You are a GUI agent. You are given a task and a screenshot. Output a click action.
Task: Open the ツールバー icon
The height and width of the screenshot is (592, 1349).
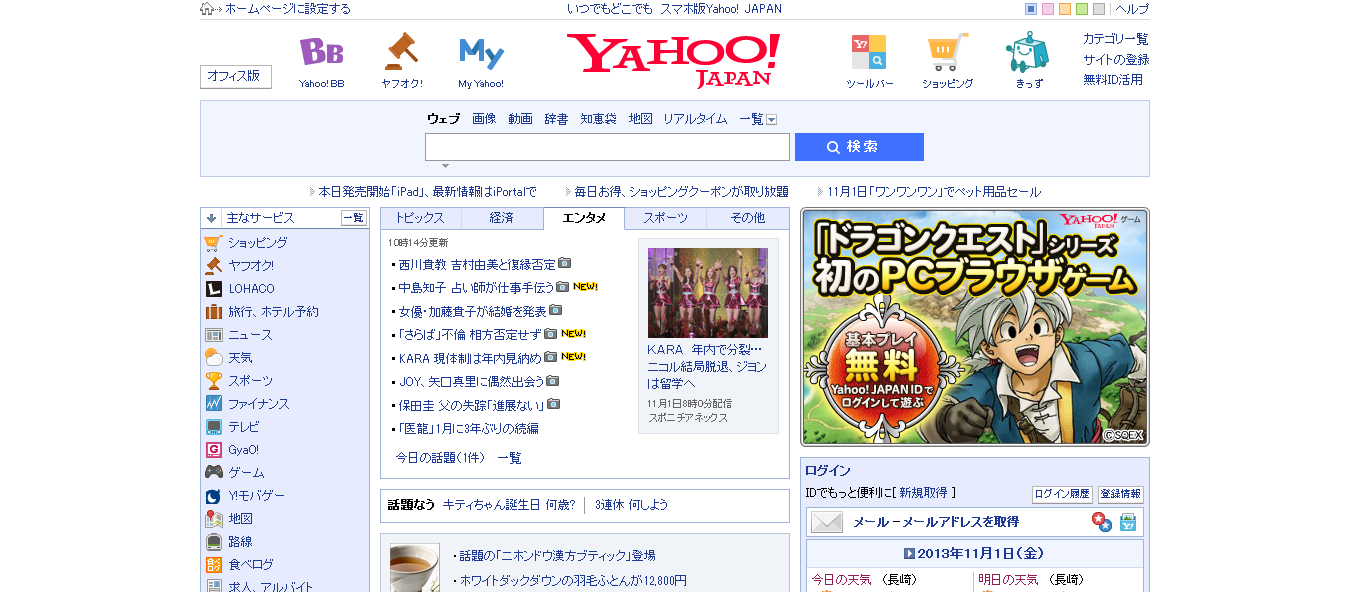point(869,51)
